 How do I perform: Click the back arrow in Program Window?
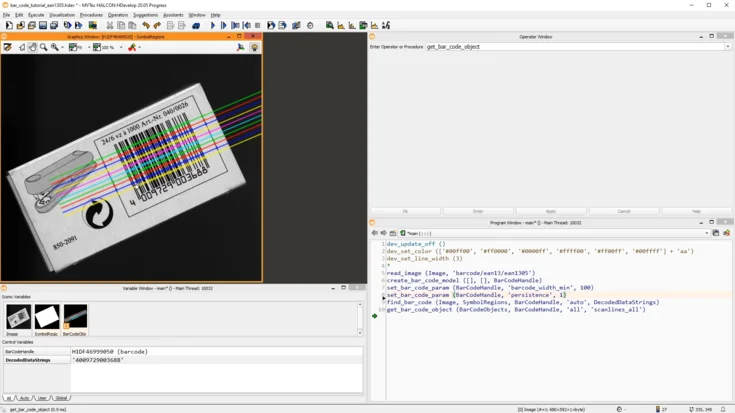[375, 233]
